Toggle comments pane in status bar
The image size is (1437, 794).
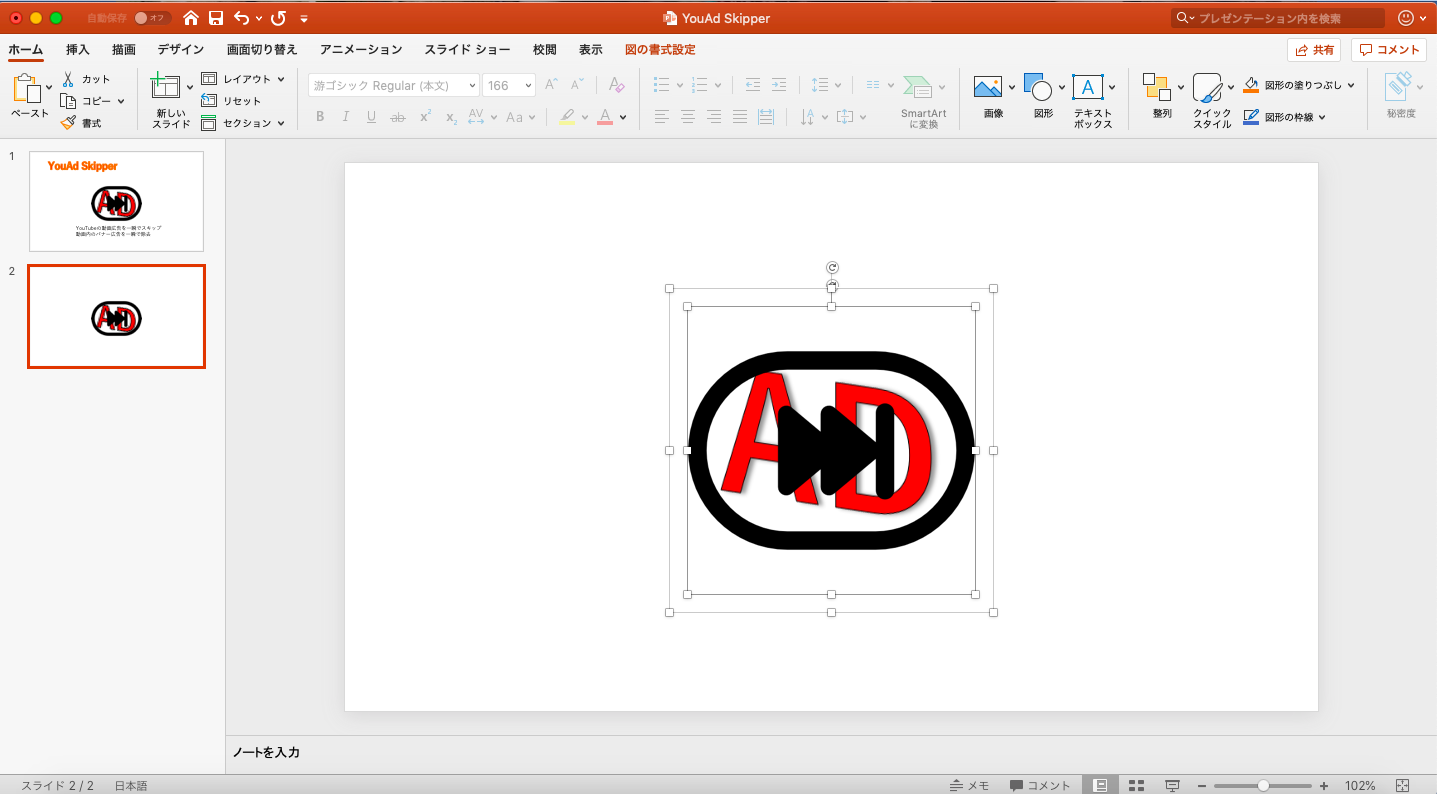(x=1040, y=786)
